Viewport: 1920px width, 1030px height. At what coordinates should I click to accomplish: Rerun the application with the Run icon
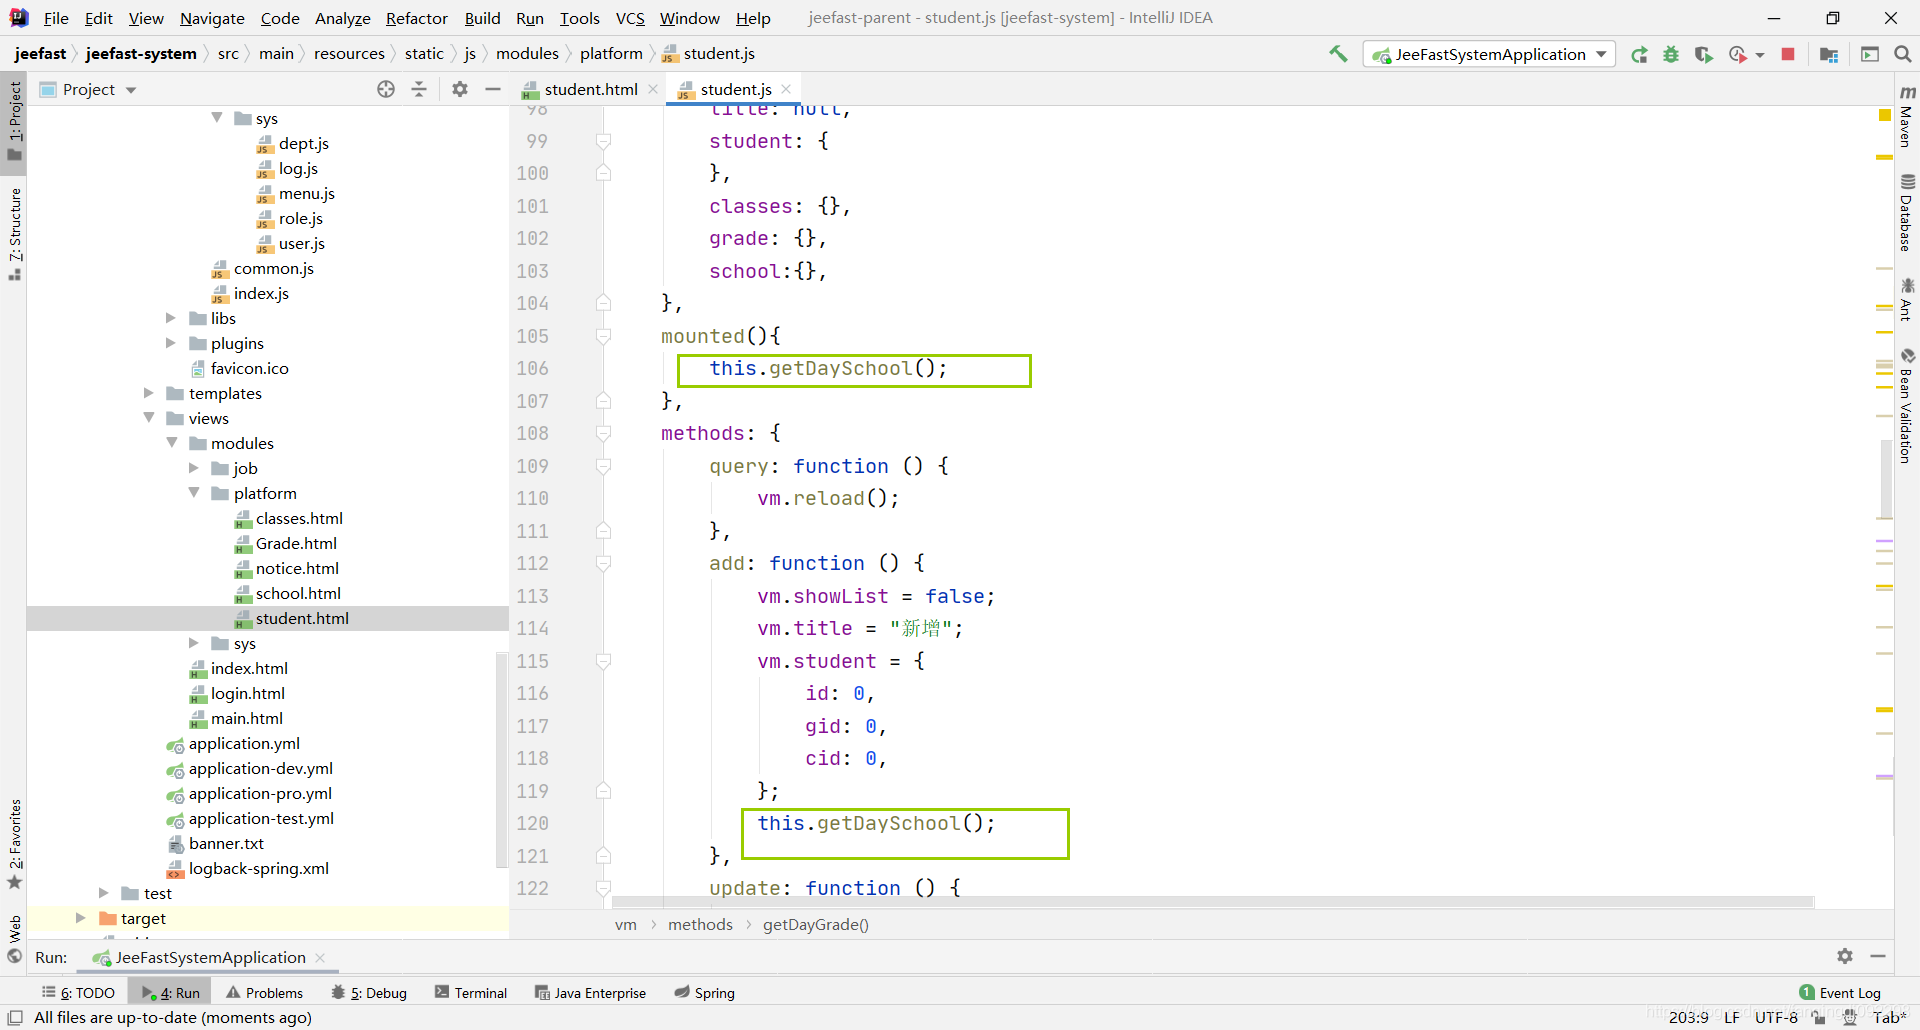[1639, 55]
